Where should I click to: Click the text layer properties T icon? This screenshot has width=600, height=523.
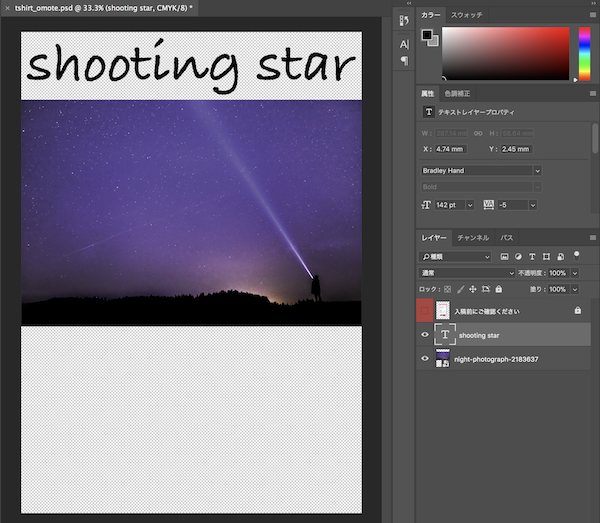429,112
